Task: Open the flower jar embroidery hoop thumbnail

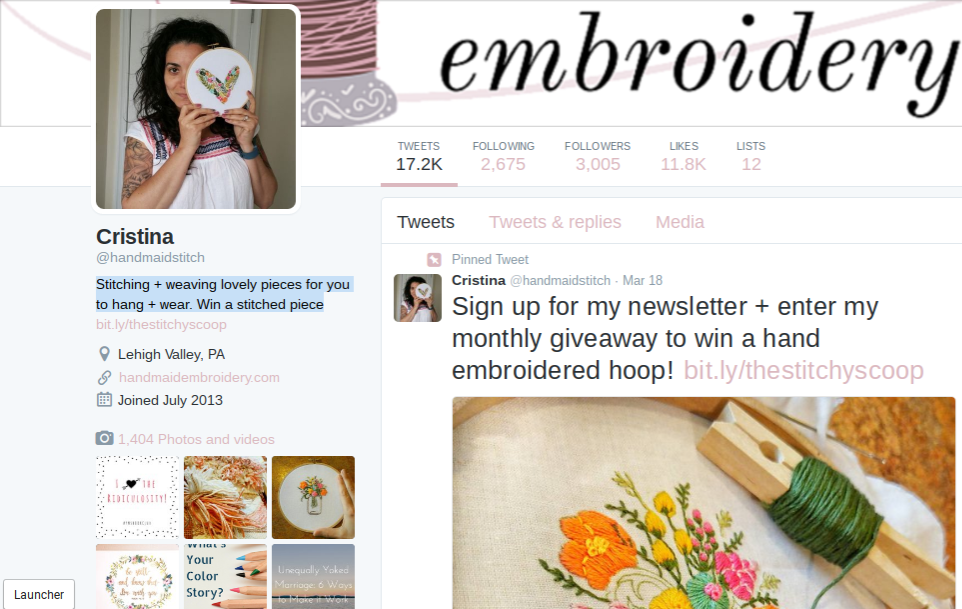Action: pos(313,497)
